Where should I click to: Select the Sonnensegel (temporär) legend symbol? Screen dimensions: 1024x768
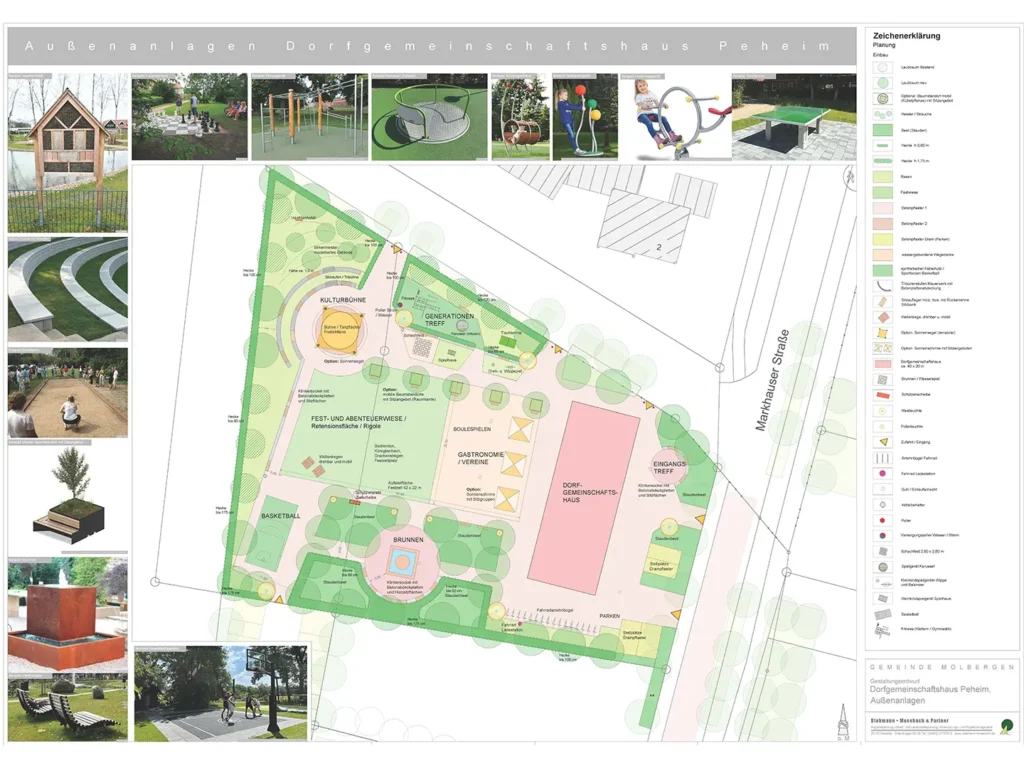pos(882,333)
